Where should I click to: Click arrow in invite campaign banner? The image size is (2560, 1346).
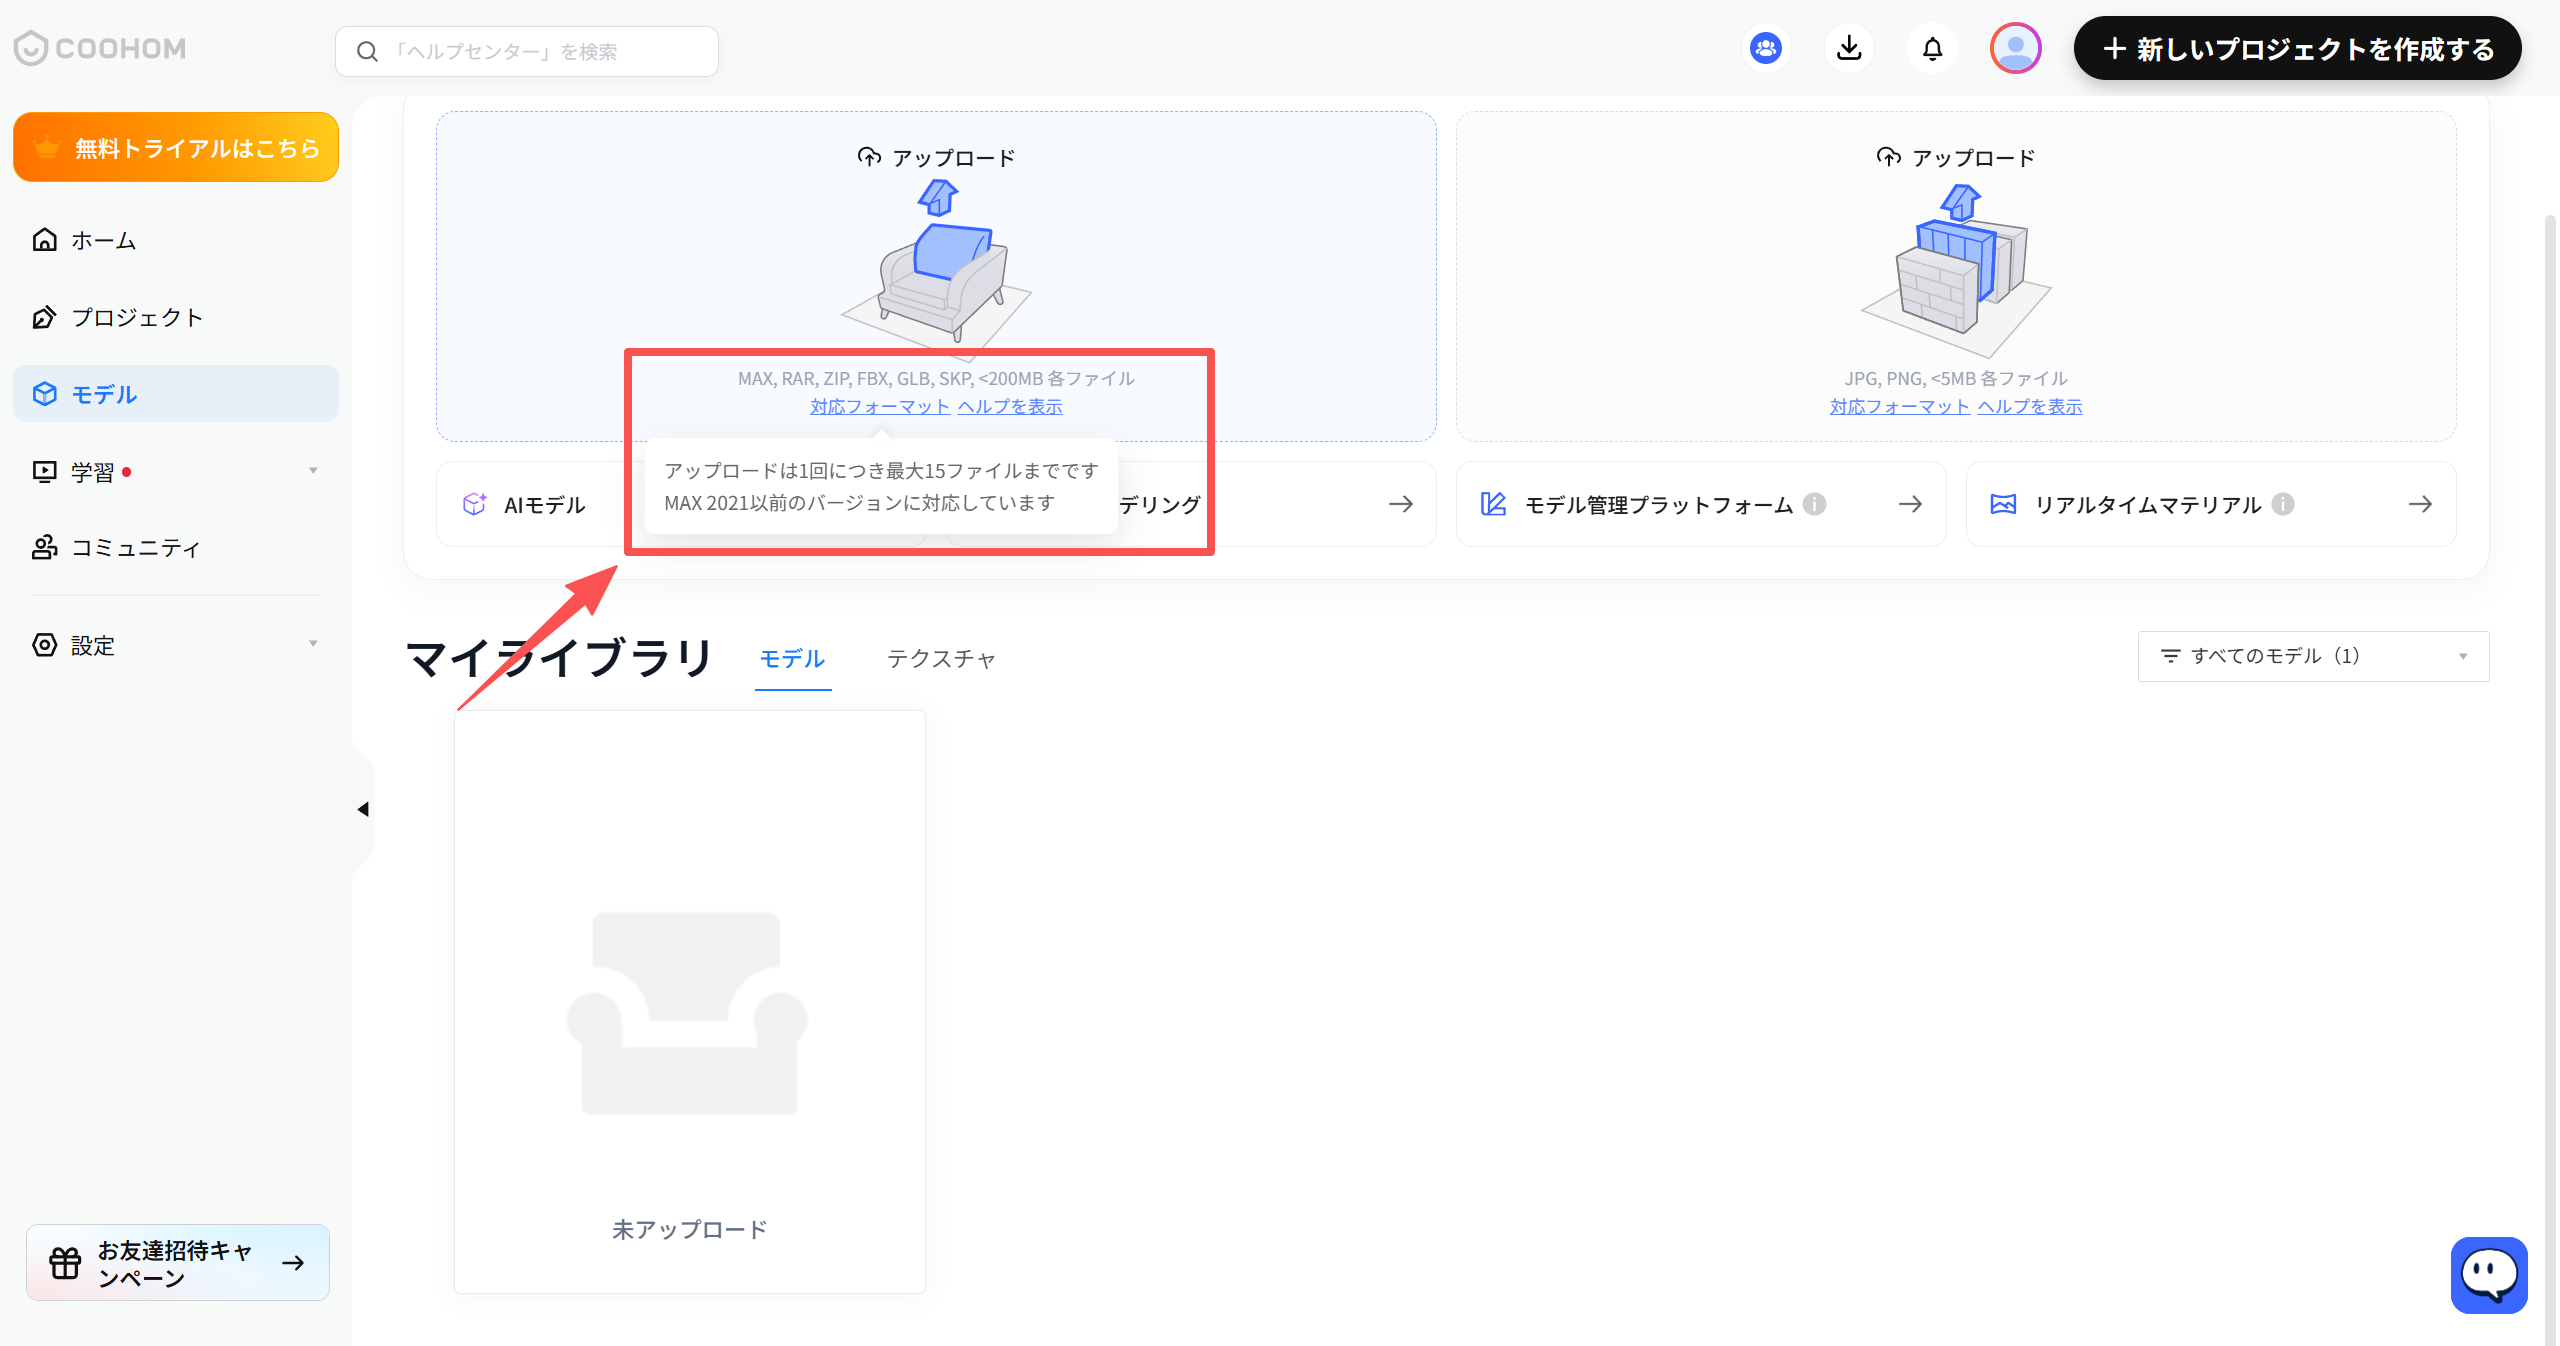point(293,1263)
